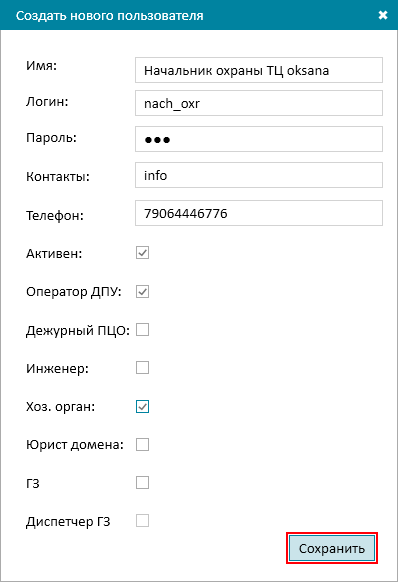398x582 pixels.
Task: Disable the Хоз. орган checkbox
Action: tap(143, 406)
